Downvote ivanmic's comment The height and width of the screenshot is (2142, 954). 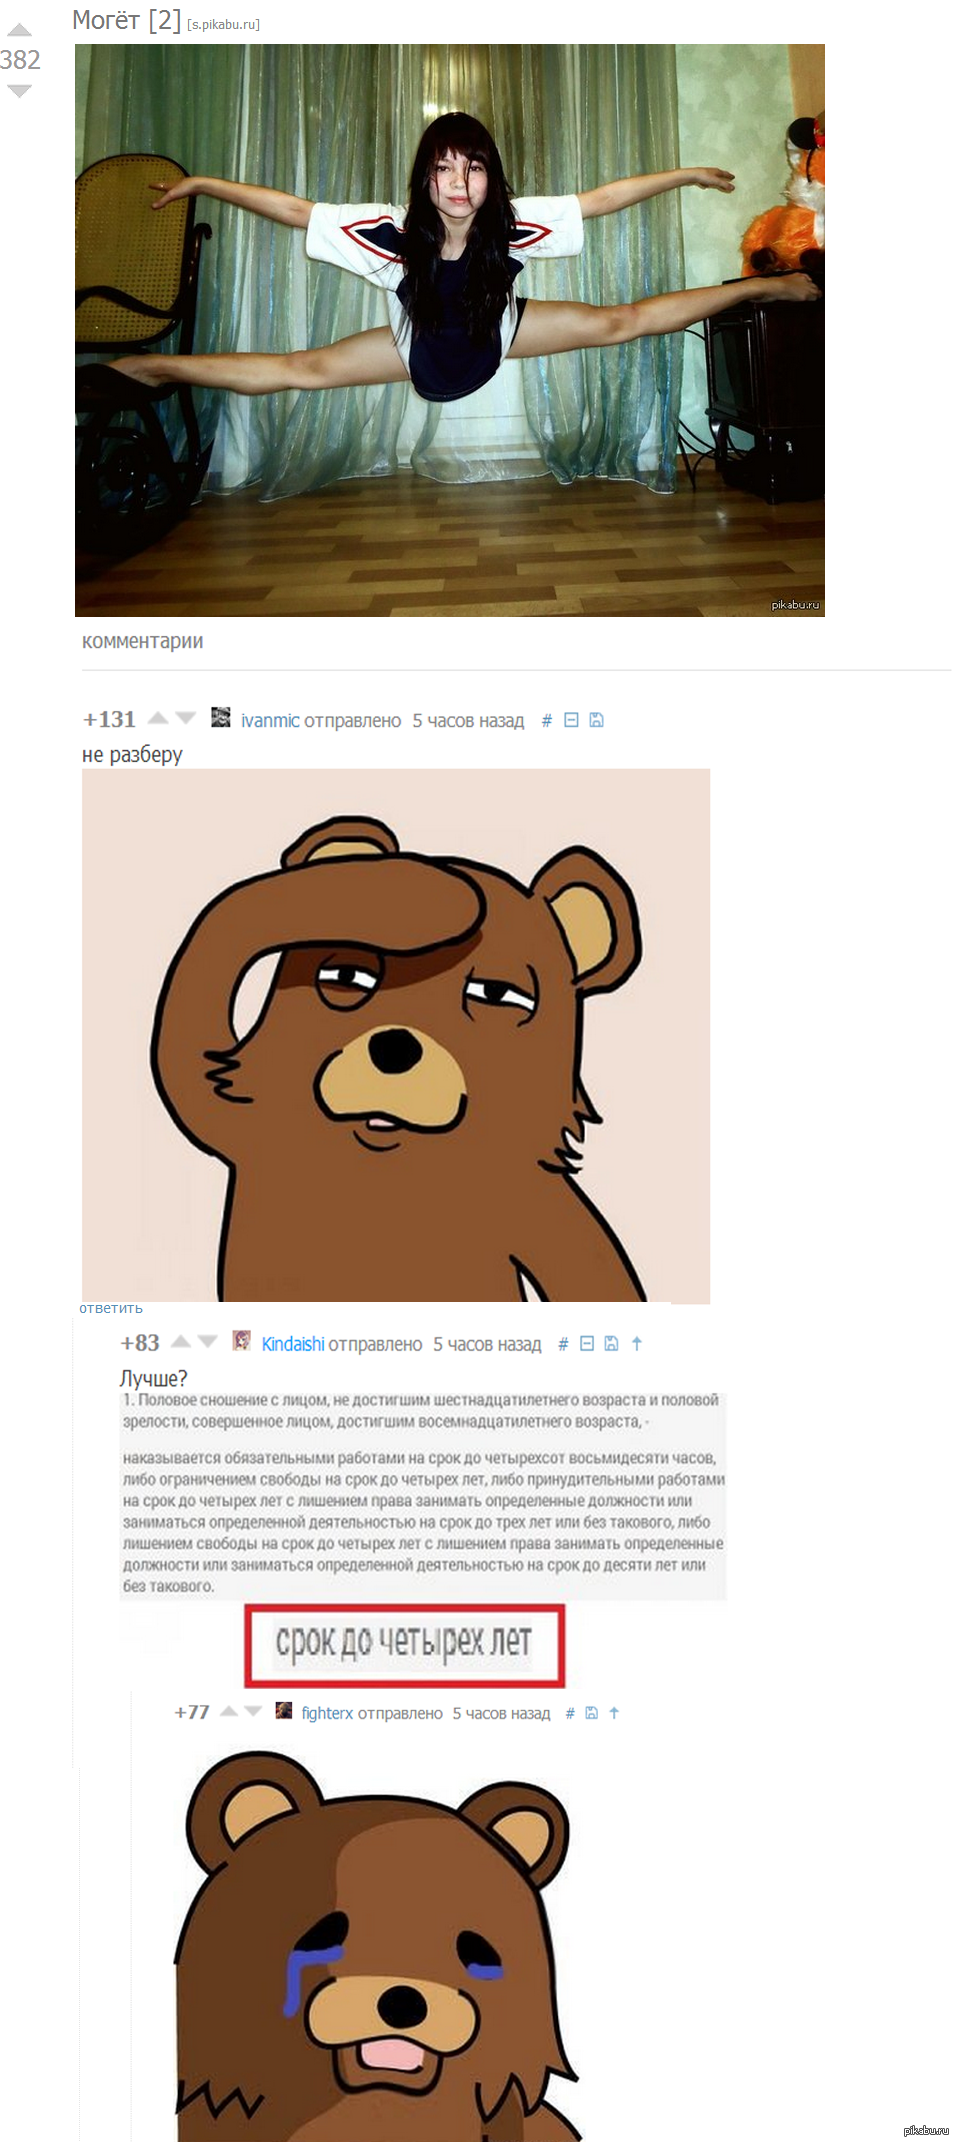[x=185, y=718]
